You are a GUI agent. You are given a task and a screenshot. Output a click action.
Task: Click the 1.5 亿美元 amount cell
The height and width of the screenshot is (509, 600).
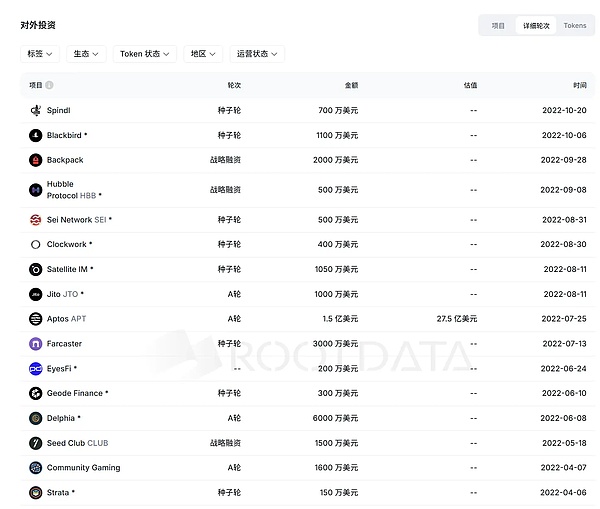340,319
